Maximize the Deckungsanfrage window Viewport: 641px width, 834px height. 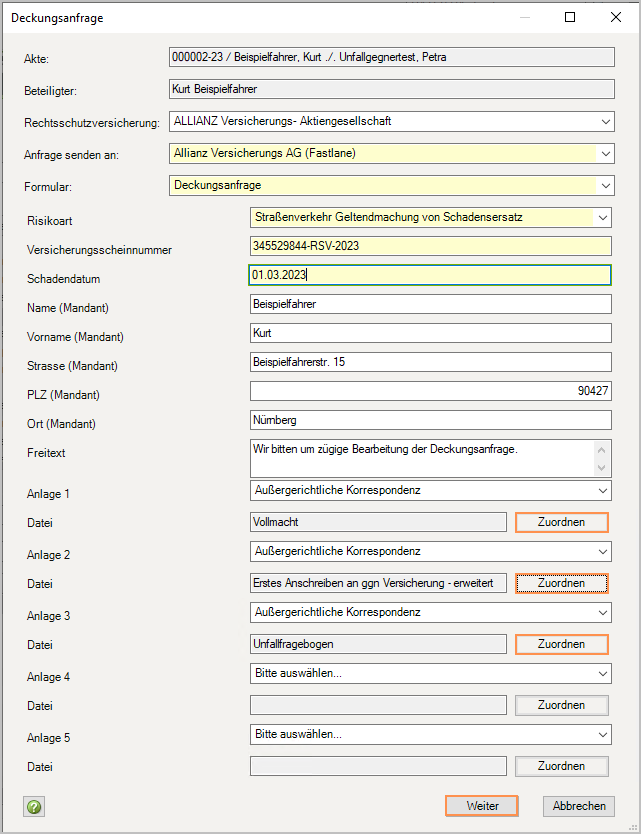point(570,18)
